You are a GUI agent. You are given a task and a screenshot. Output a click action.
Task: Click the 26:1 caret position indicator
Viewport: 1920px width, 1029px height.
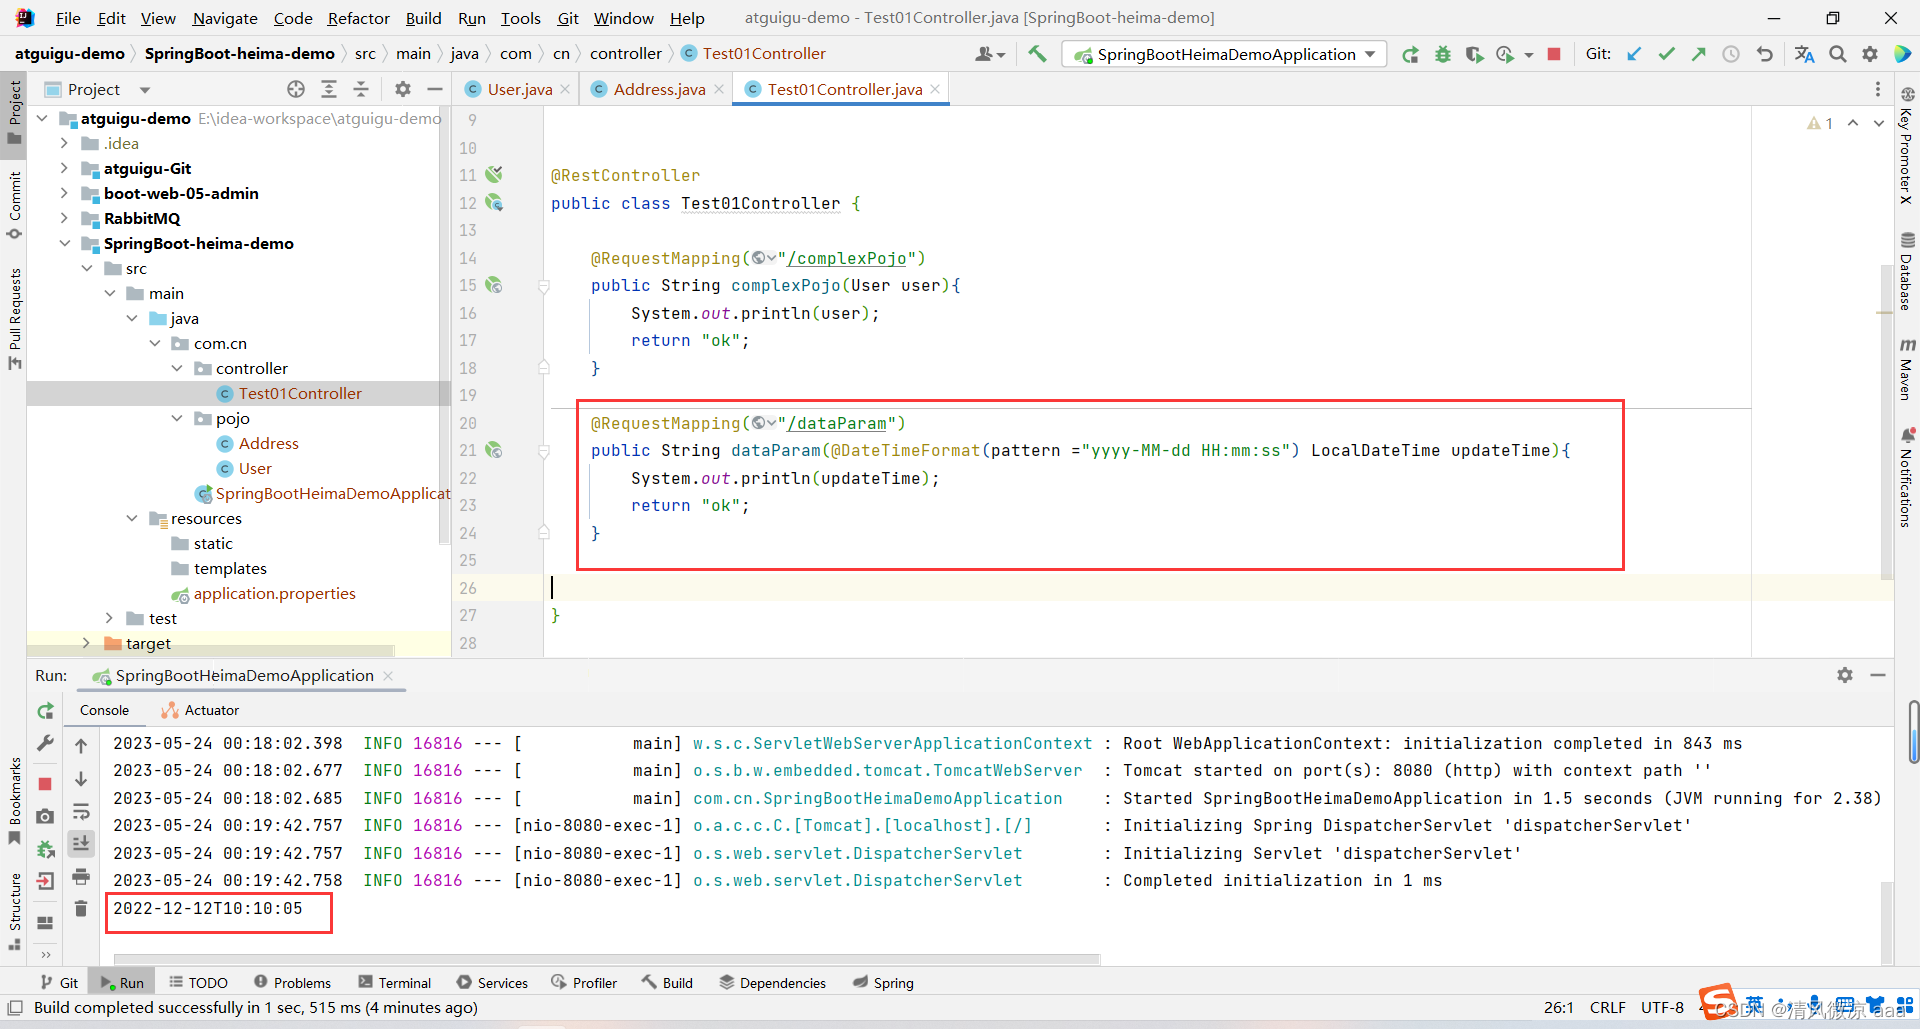pyautogui.click(x=1558, y=1007)
